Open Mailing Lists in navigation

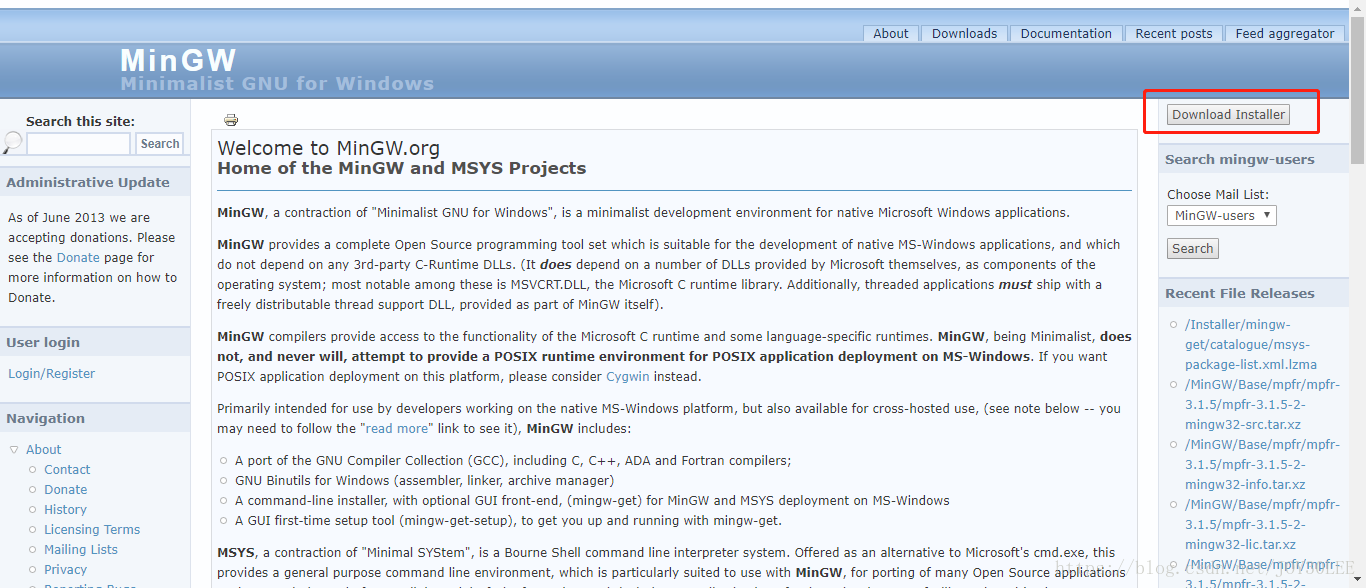tap(81, 549)
